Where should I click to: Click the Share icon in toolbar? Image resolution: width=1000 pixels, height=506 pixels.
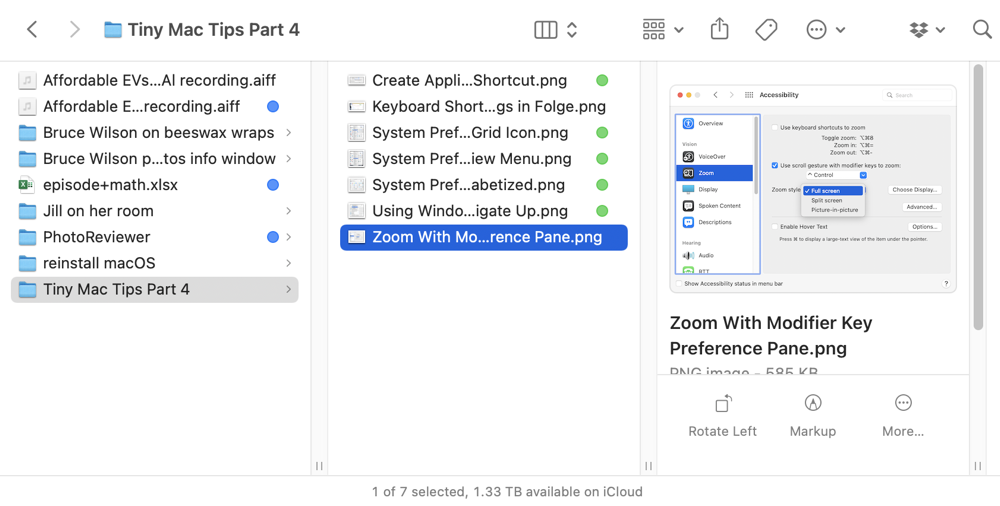(719, 29)
